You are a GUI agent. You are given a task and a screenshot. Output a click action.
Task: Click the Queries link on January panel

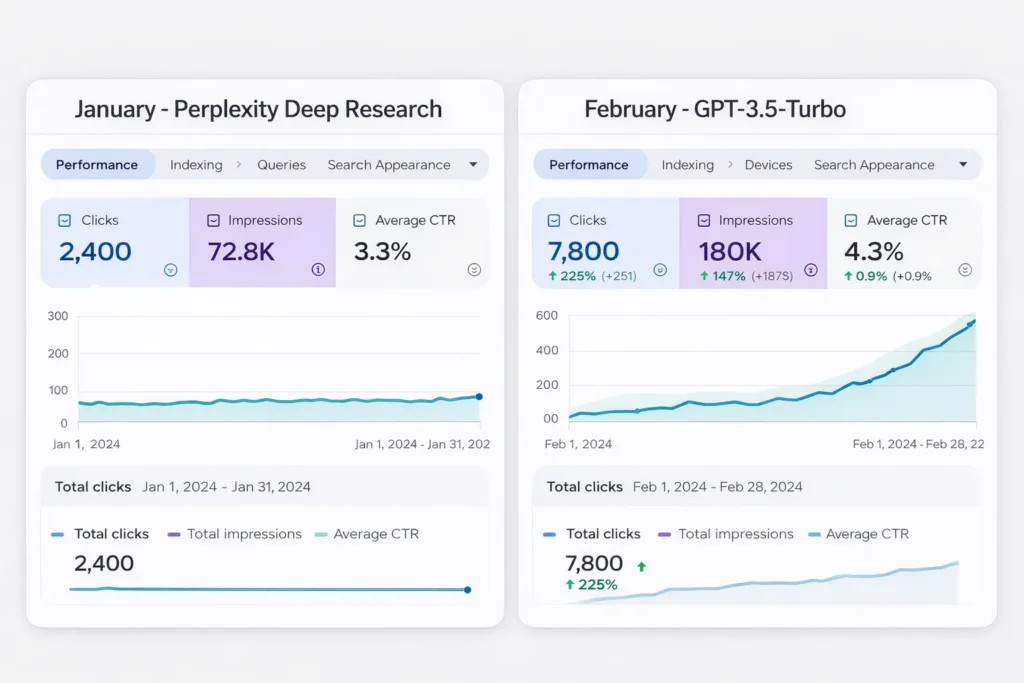(281, 165)
